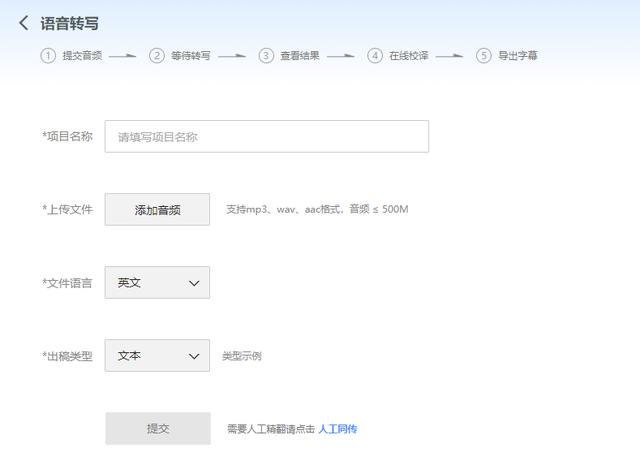
Task: Select step 4 circle for 在线校译
Action: tap(375, 56)
